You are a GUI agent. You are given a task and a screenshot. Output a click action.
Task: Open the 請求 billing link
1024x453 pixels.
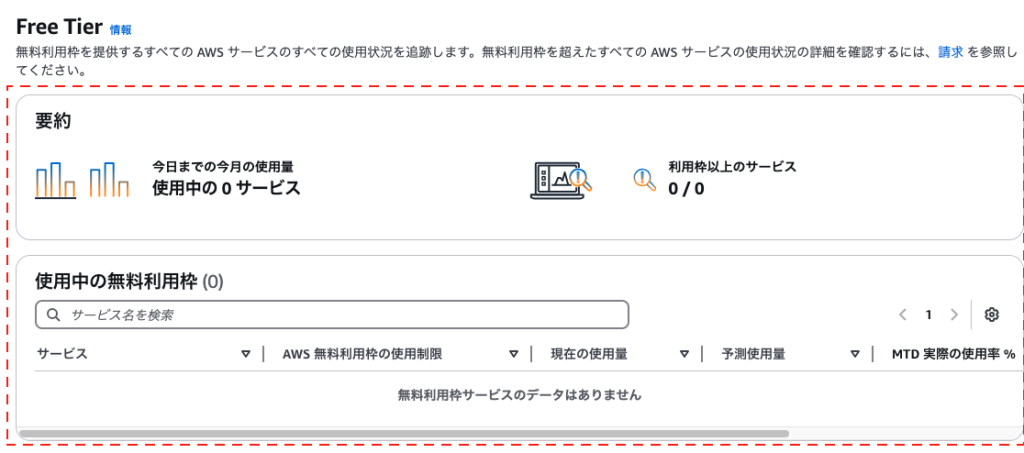pyautogui.click(x=951, y=52)
